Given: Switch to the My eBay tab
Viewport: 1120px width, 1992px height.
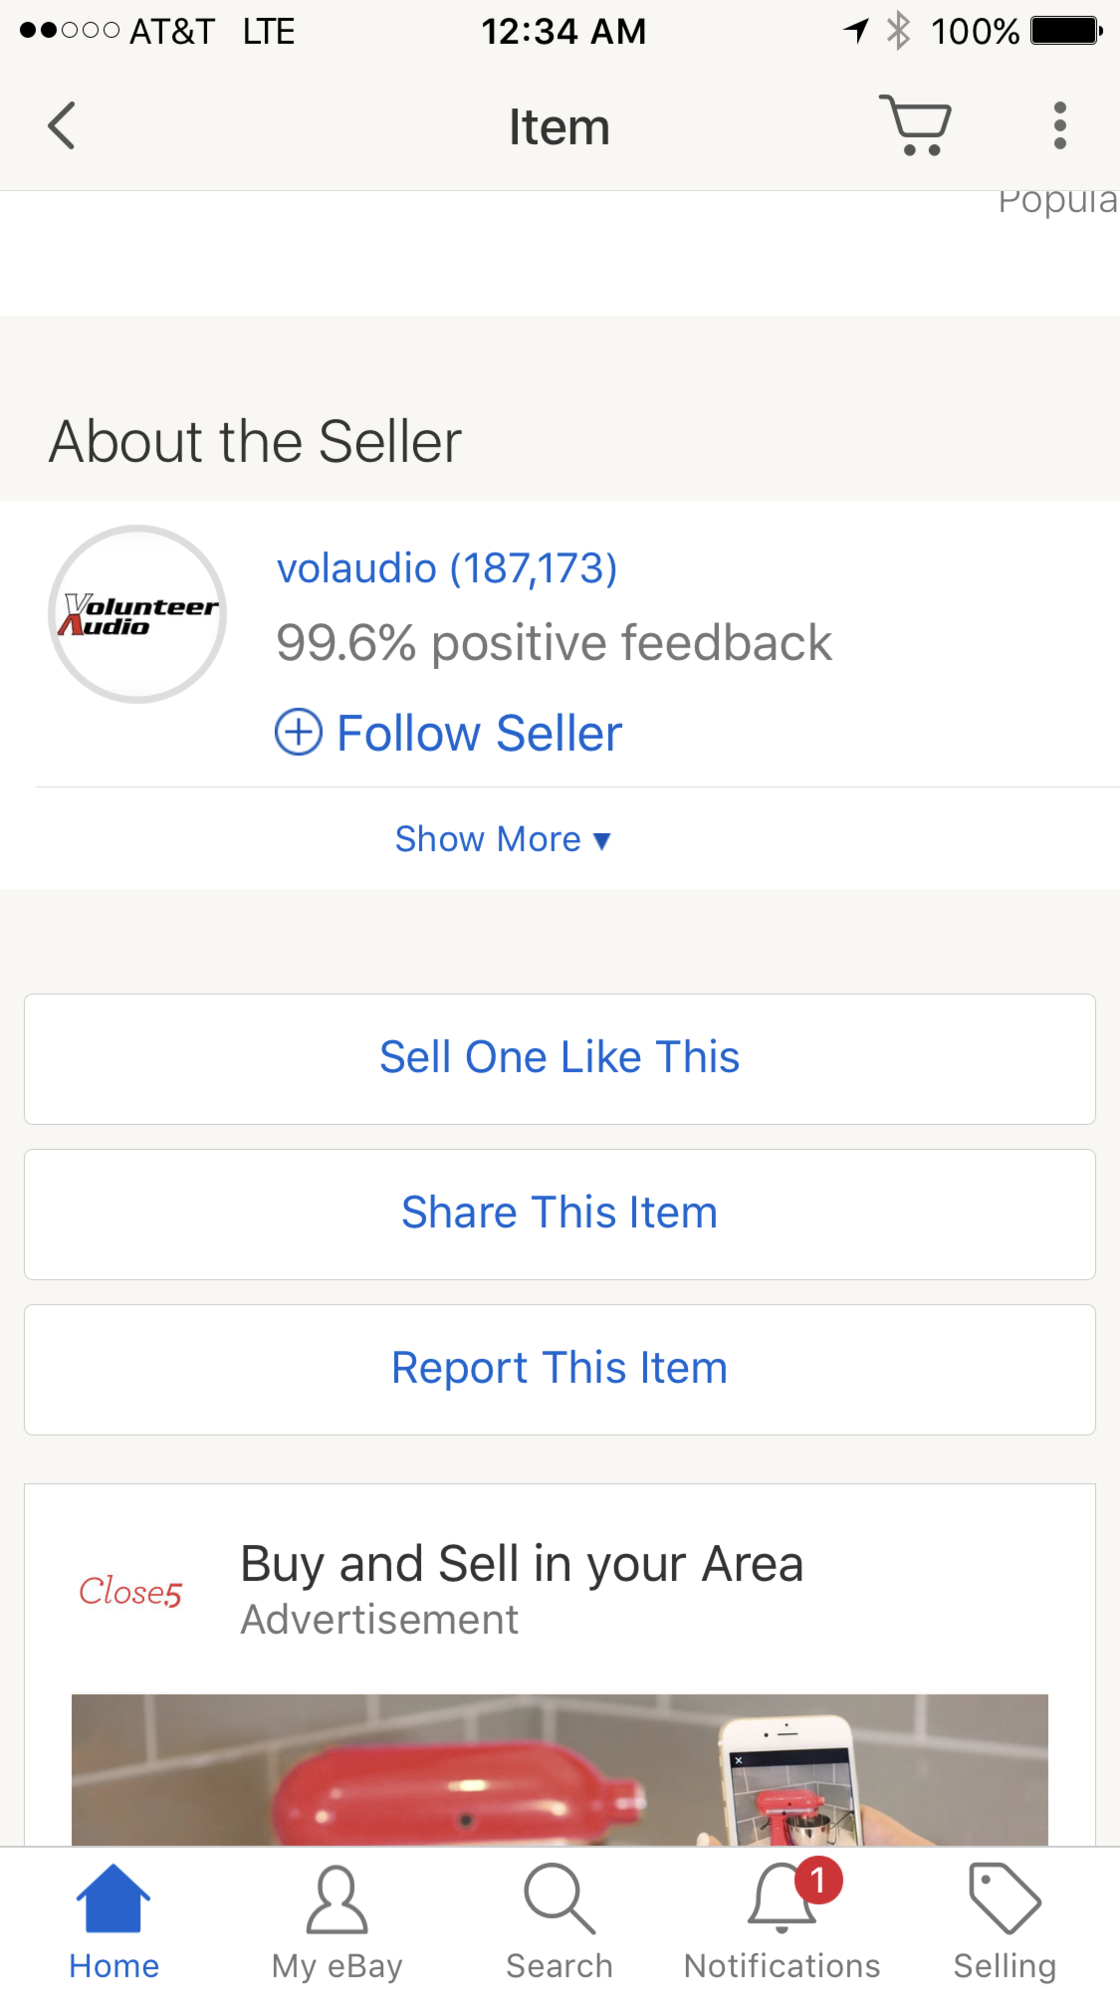Looking at the screenshot, I should 337,1922.
